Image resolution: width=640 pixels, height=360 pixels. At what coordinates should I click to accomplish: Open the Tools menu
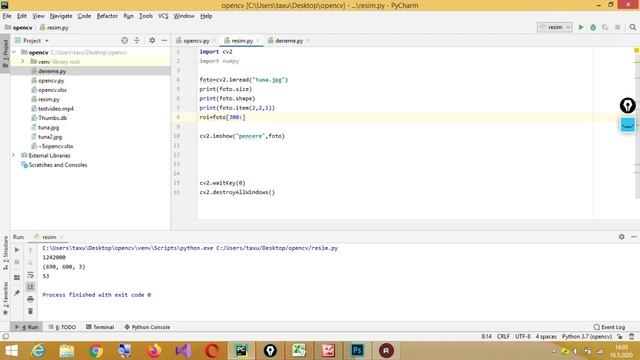(x=146, y=16)
